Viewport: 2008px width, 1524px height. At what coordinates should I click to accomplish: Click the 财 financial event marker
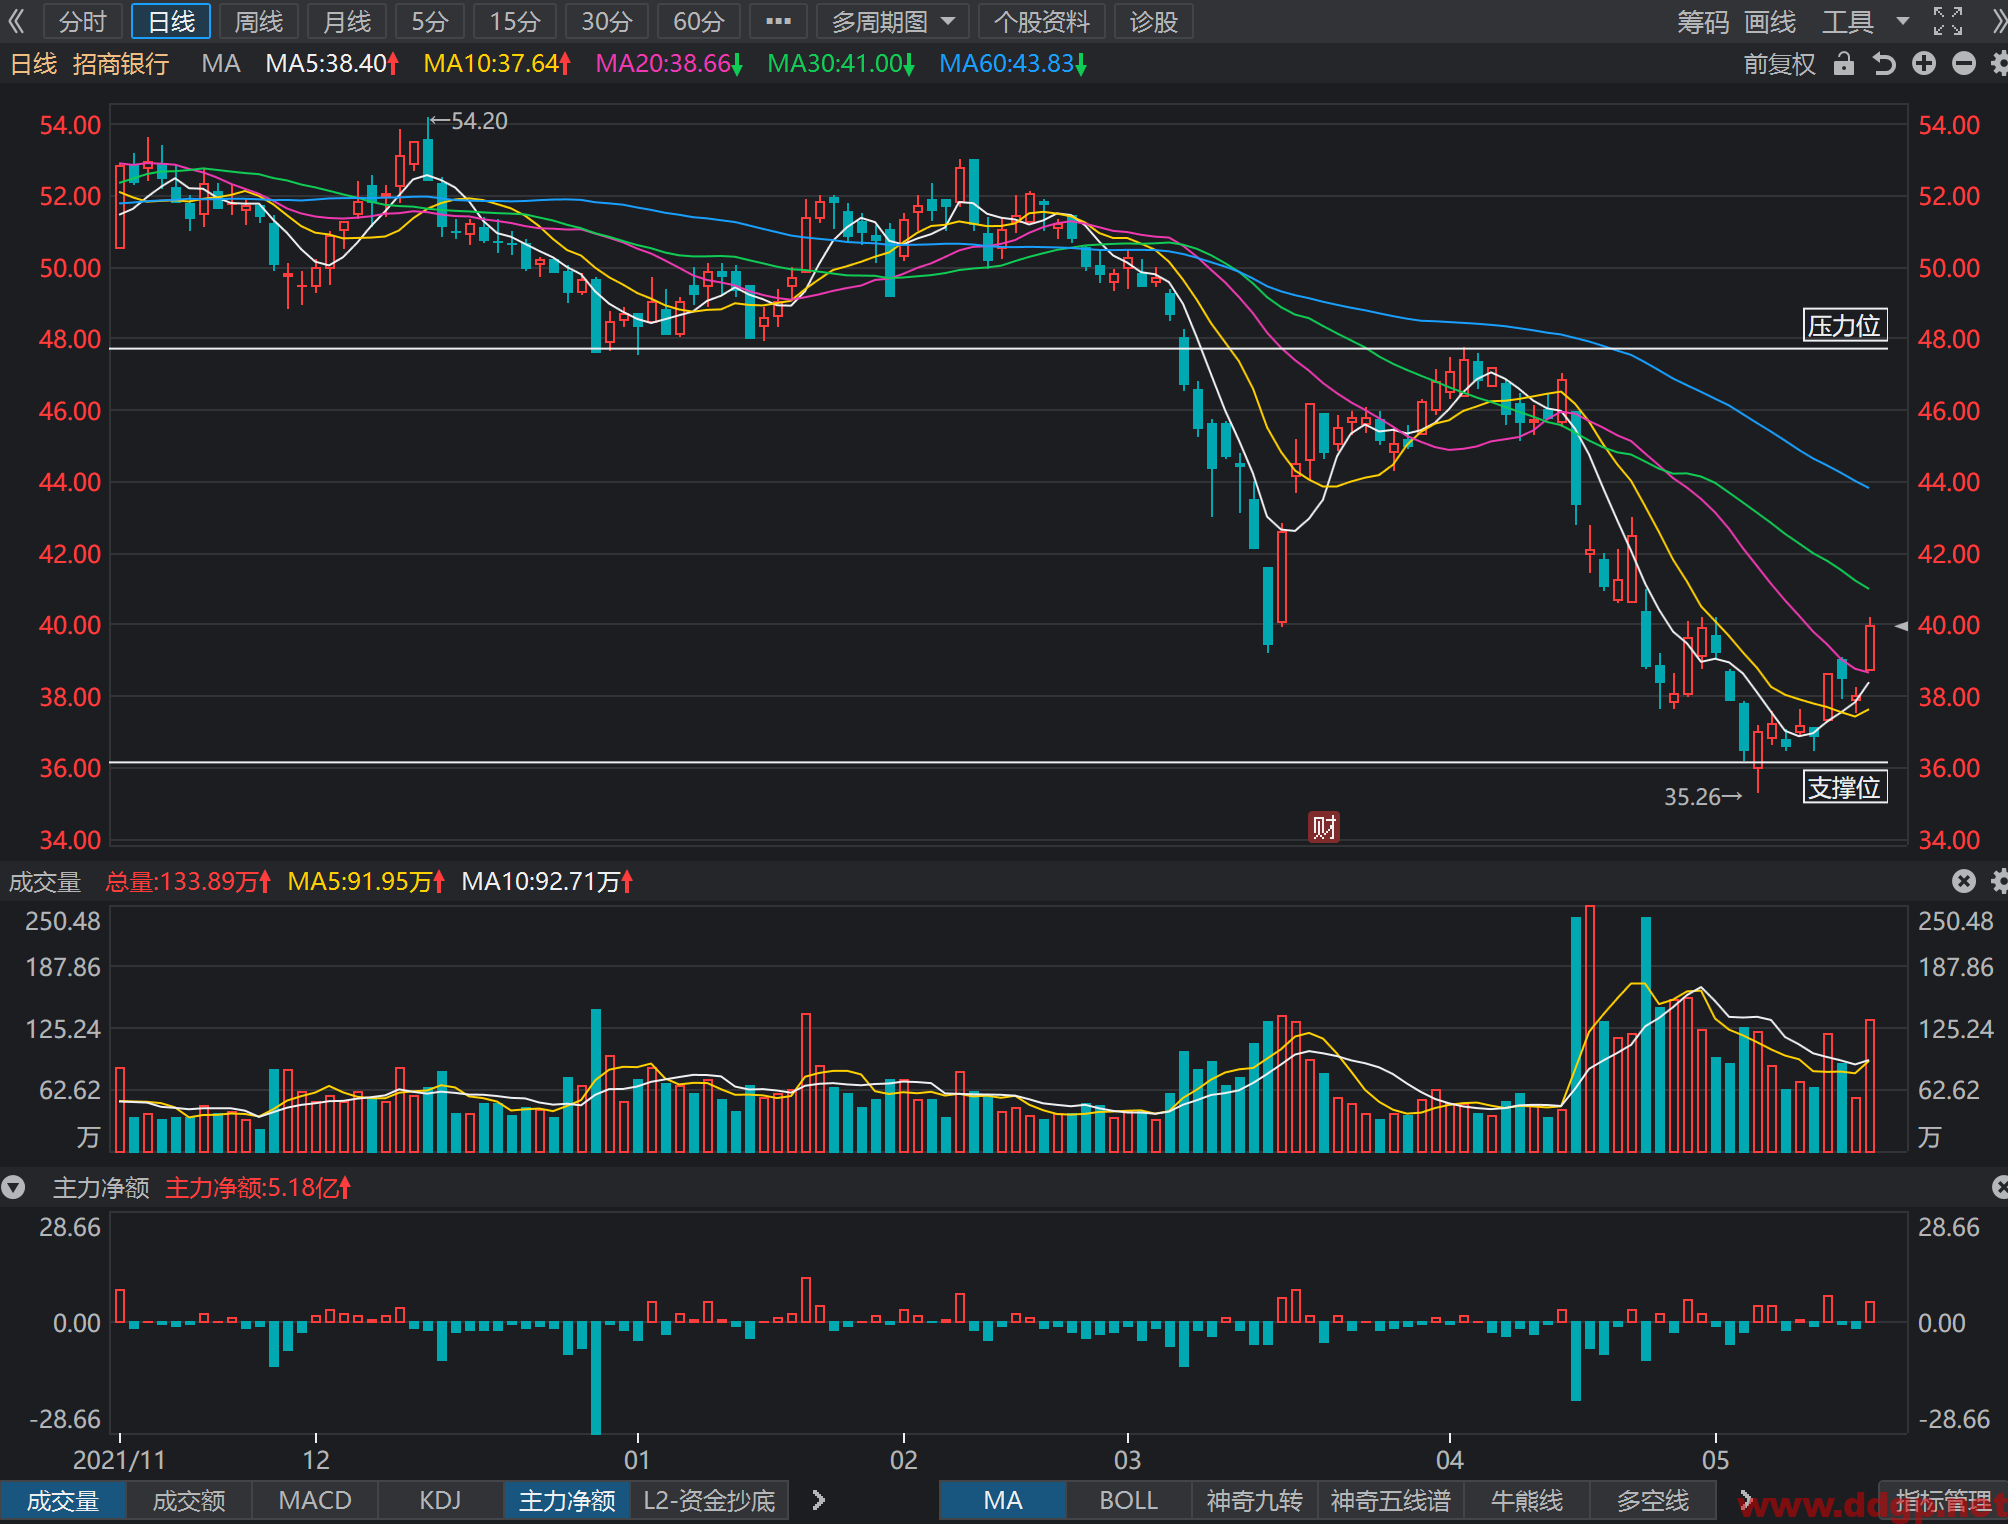(1324, 827)
